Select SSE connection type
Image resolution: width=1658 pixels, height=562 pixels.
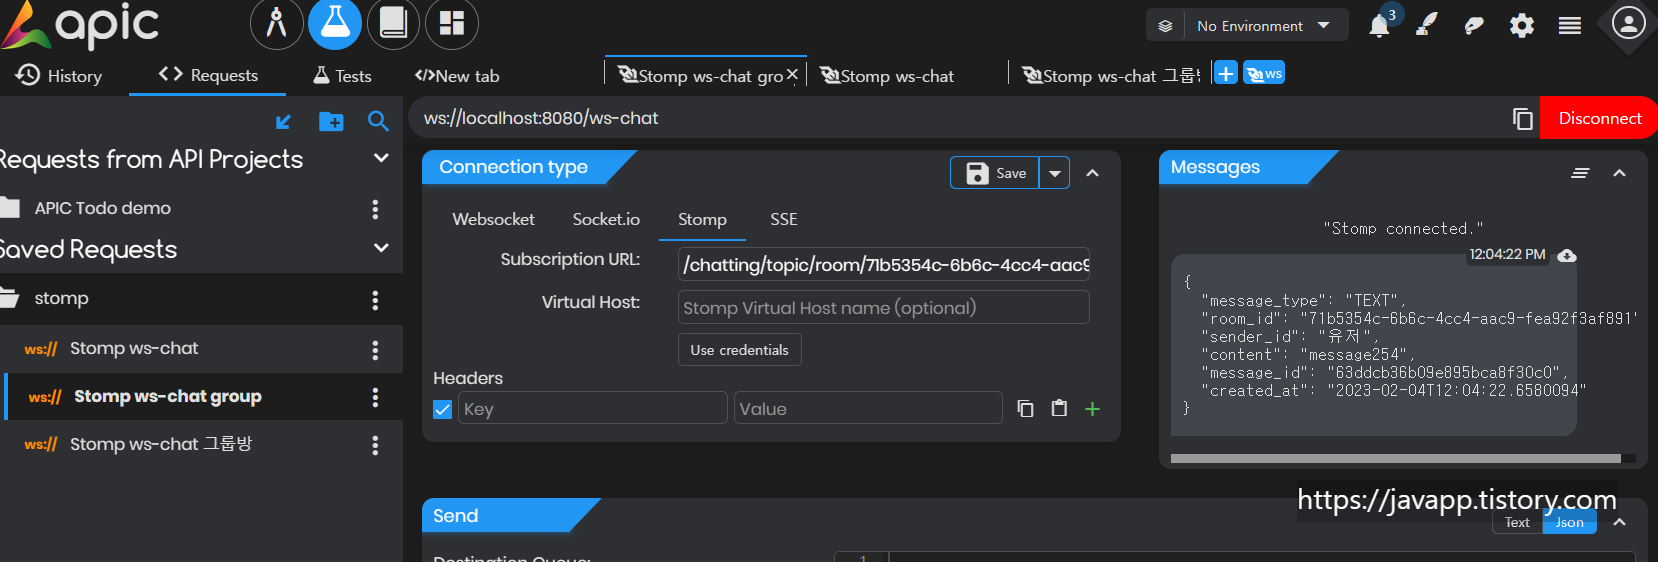[784, 219]
